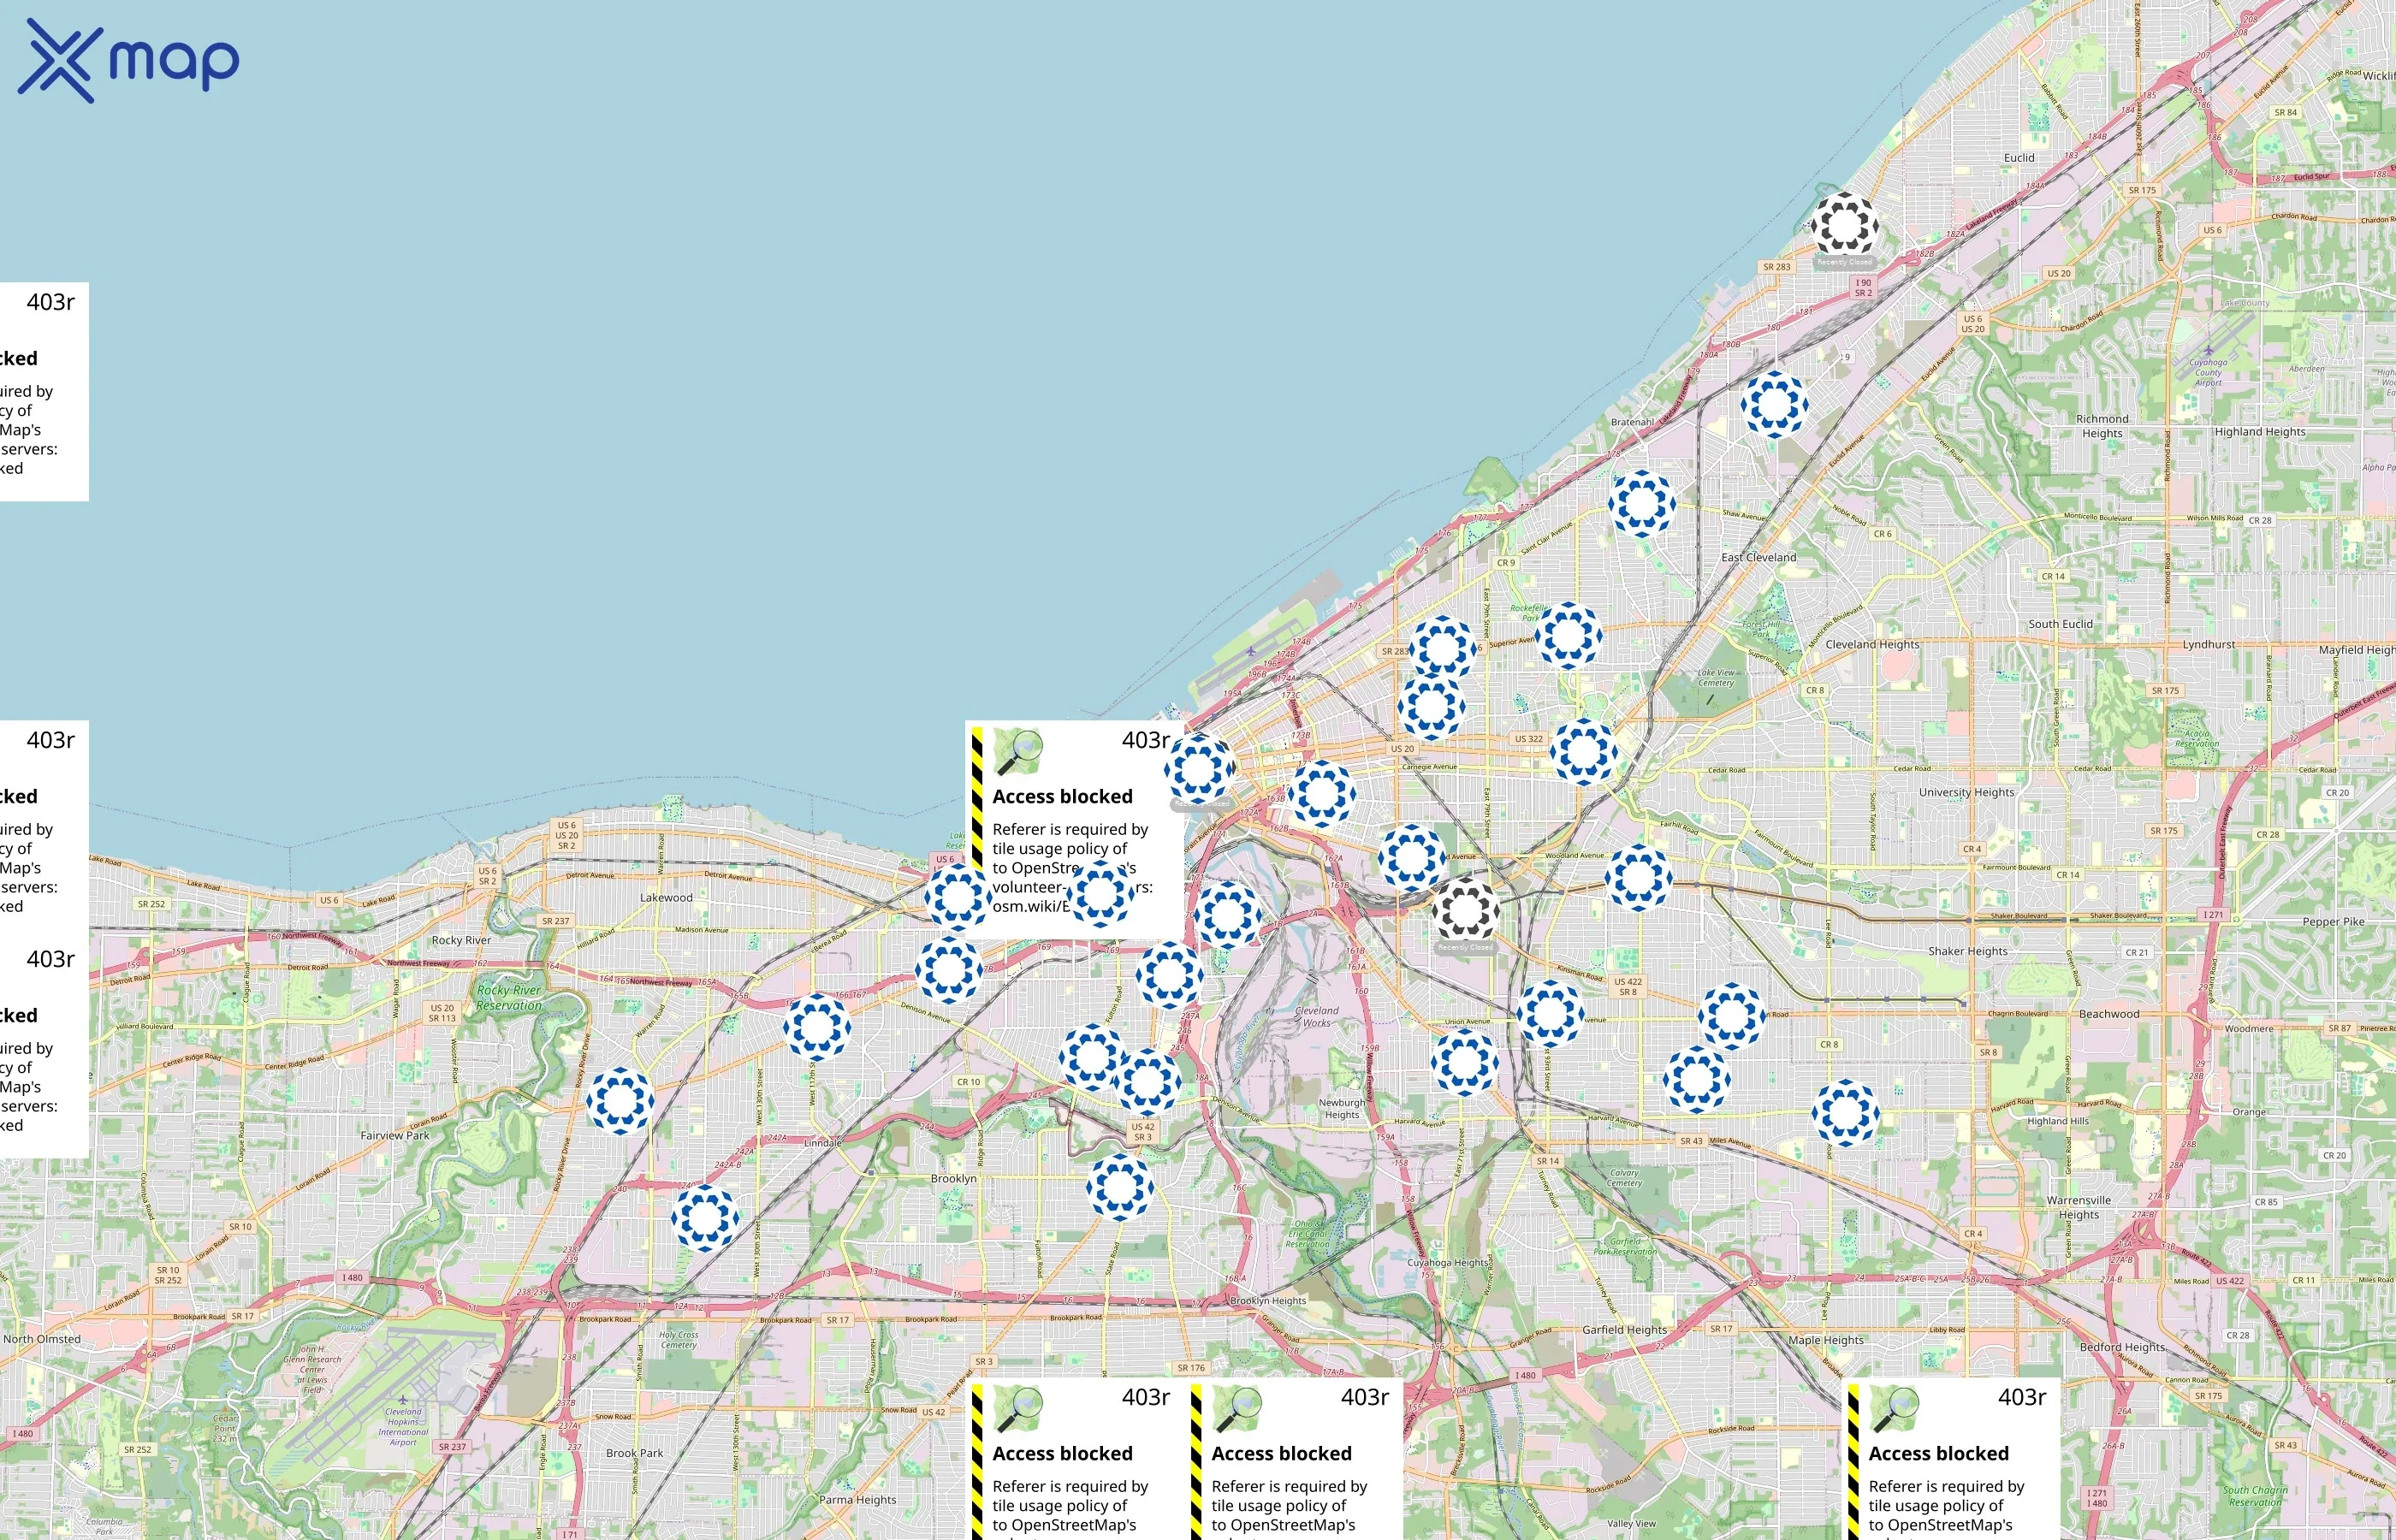Open gray Recently Closed marker above SR 283
2396x1540 pixels.
click(x=1844, y=225)
